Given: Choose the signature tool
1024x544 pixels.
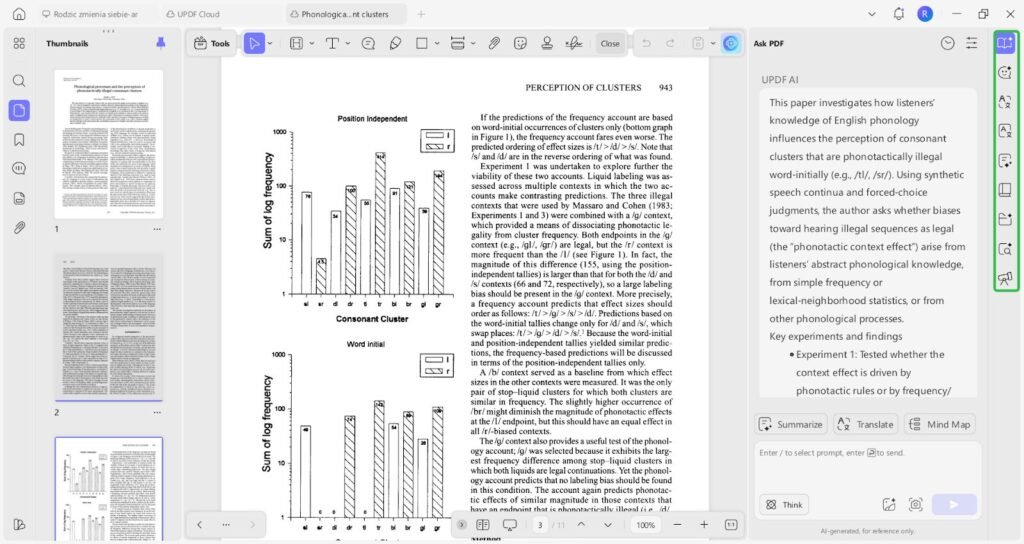Looking at the screenshot, I should point(573,43).
